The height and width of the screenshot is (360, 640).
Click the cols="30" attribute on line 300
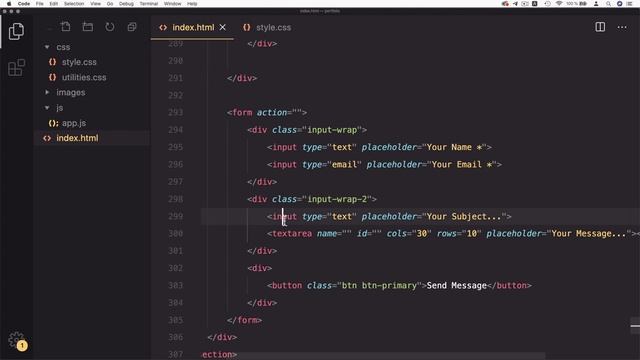(x=409, y=233)
